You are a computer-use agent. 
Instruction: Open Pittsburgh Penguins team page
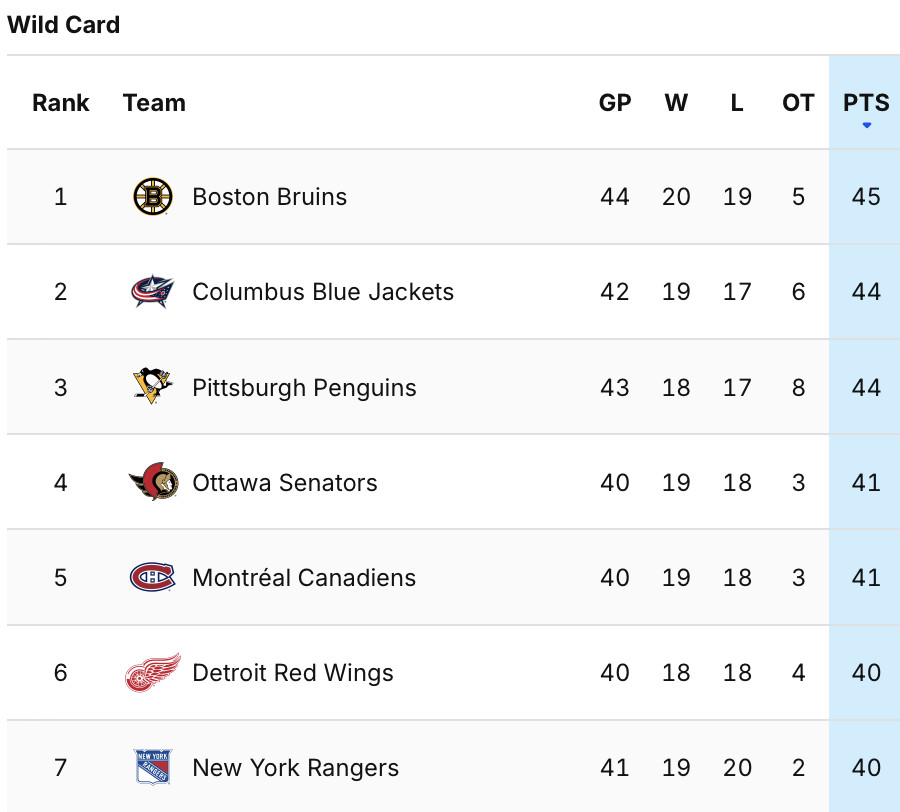coord(304,388)
